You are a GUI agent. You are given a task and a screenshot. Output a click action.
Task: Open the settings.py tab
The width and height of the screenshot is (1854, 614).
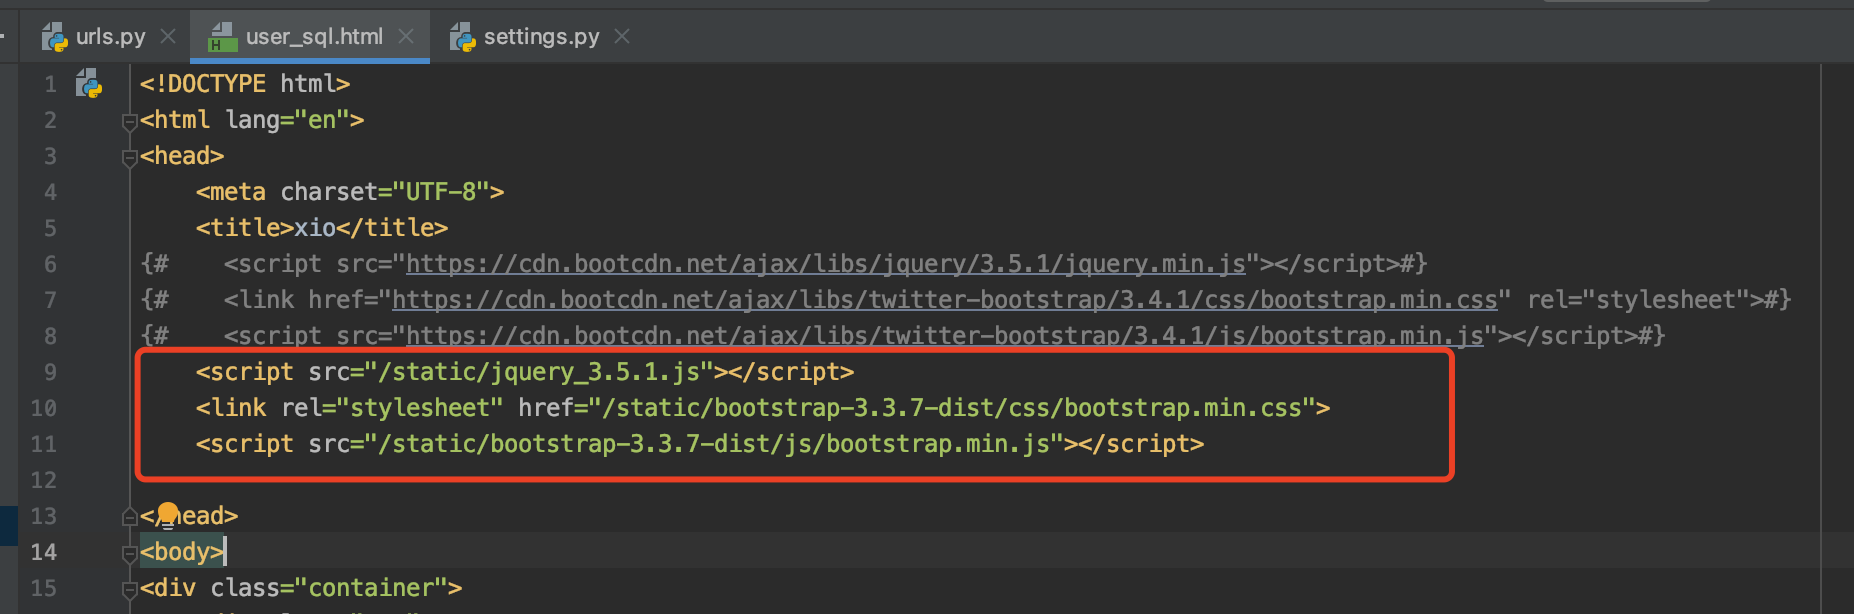tap(541, 37)
